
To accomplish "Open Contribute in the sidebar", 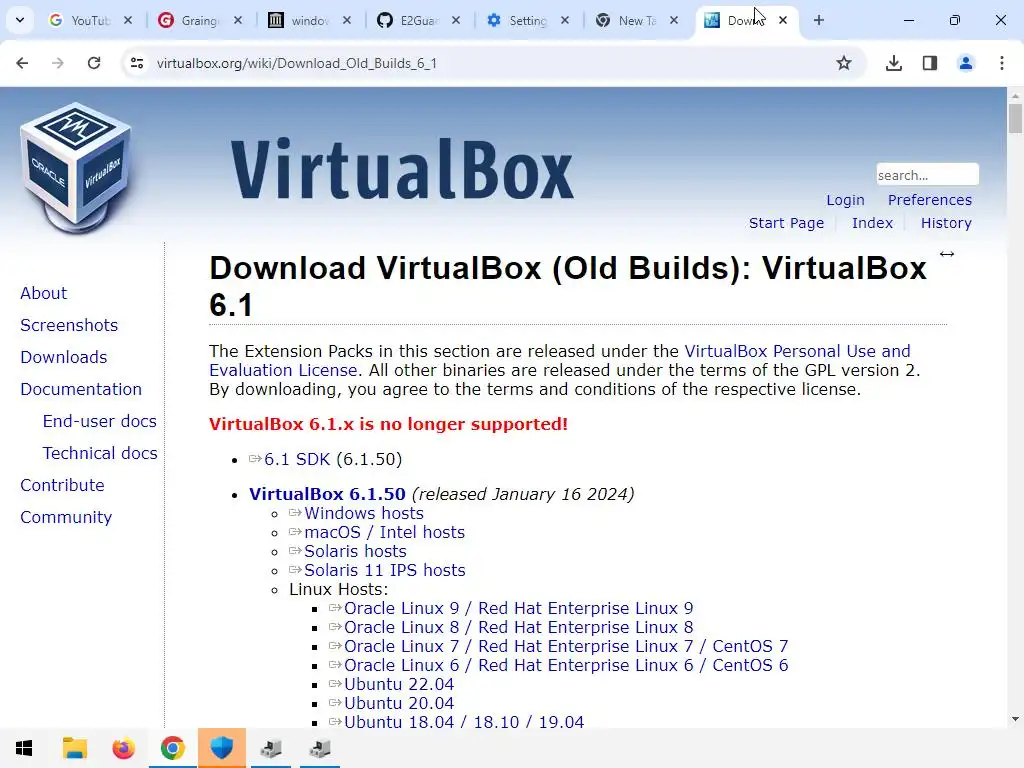I will [x=62, y=485].
